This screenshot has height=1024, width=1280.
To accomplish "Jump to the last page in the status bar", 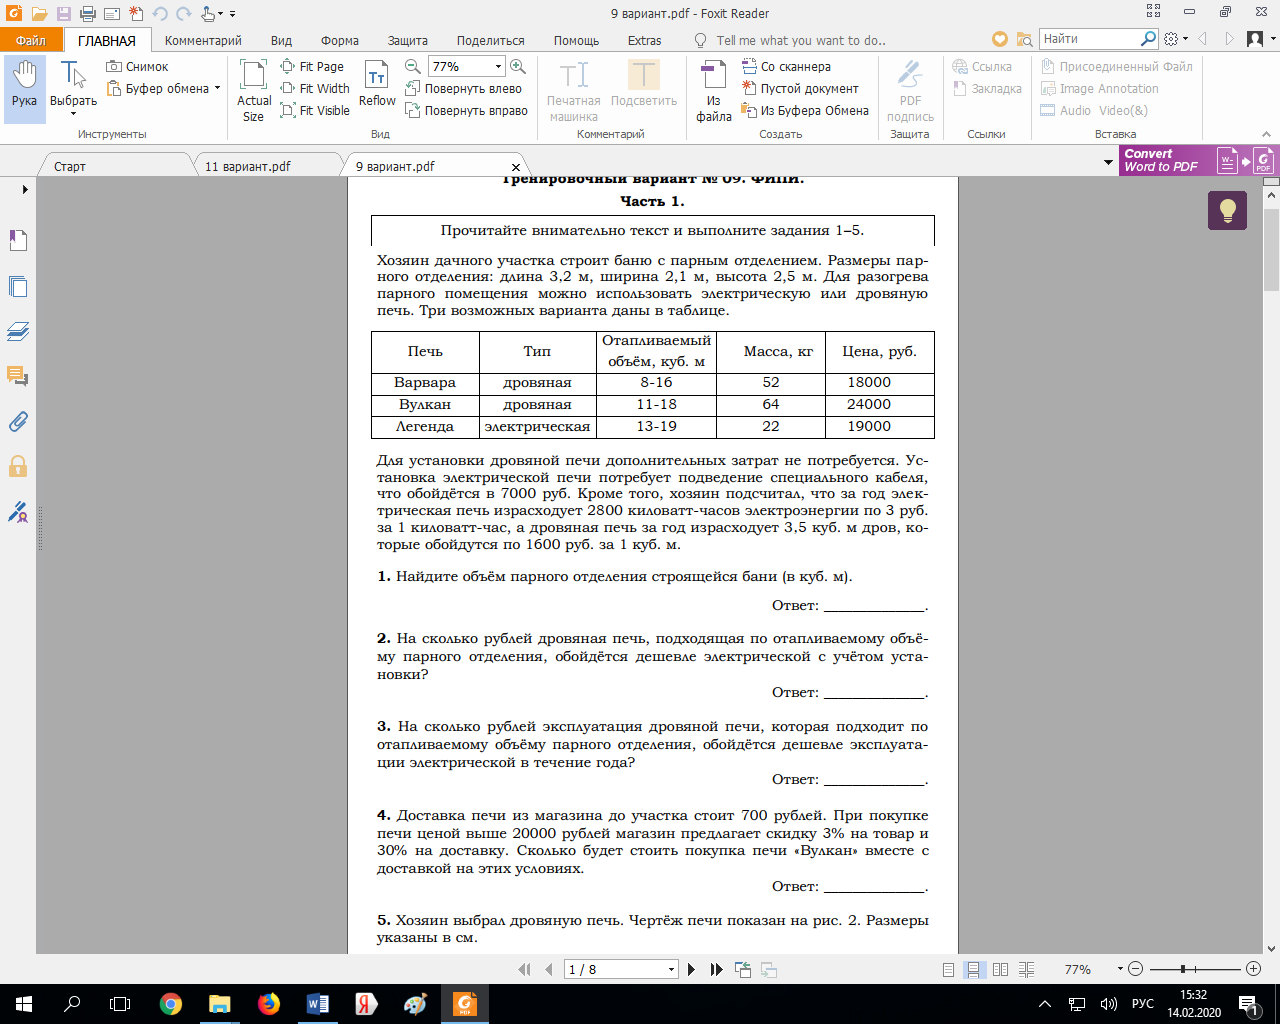I will [716, 969].
